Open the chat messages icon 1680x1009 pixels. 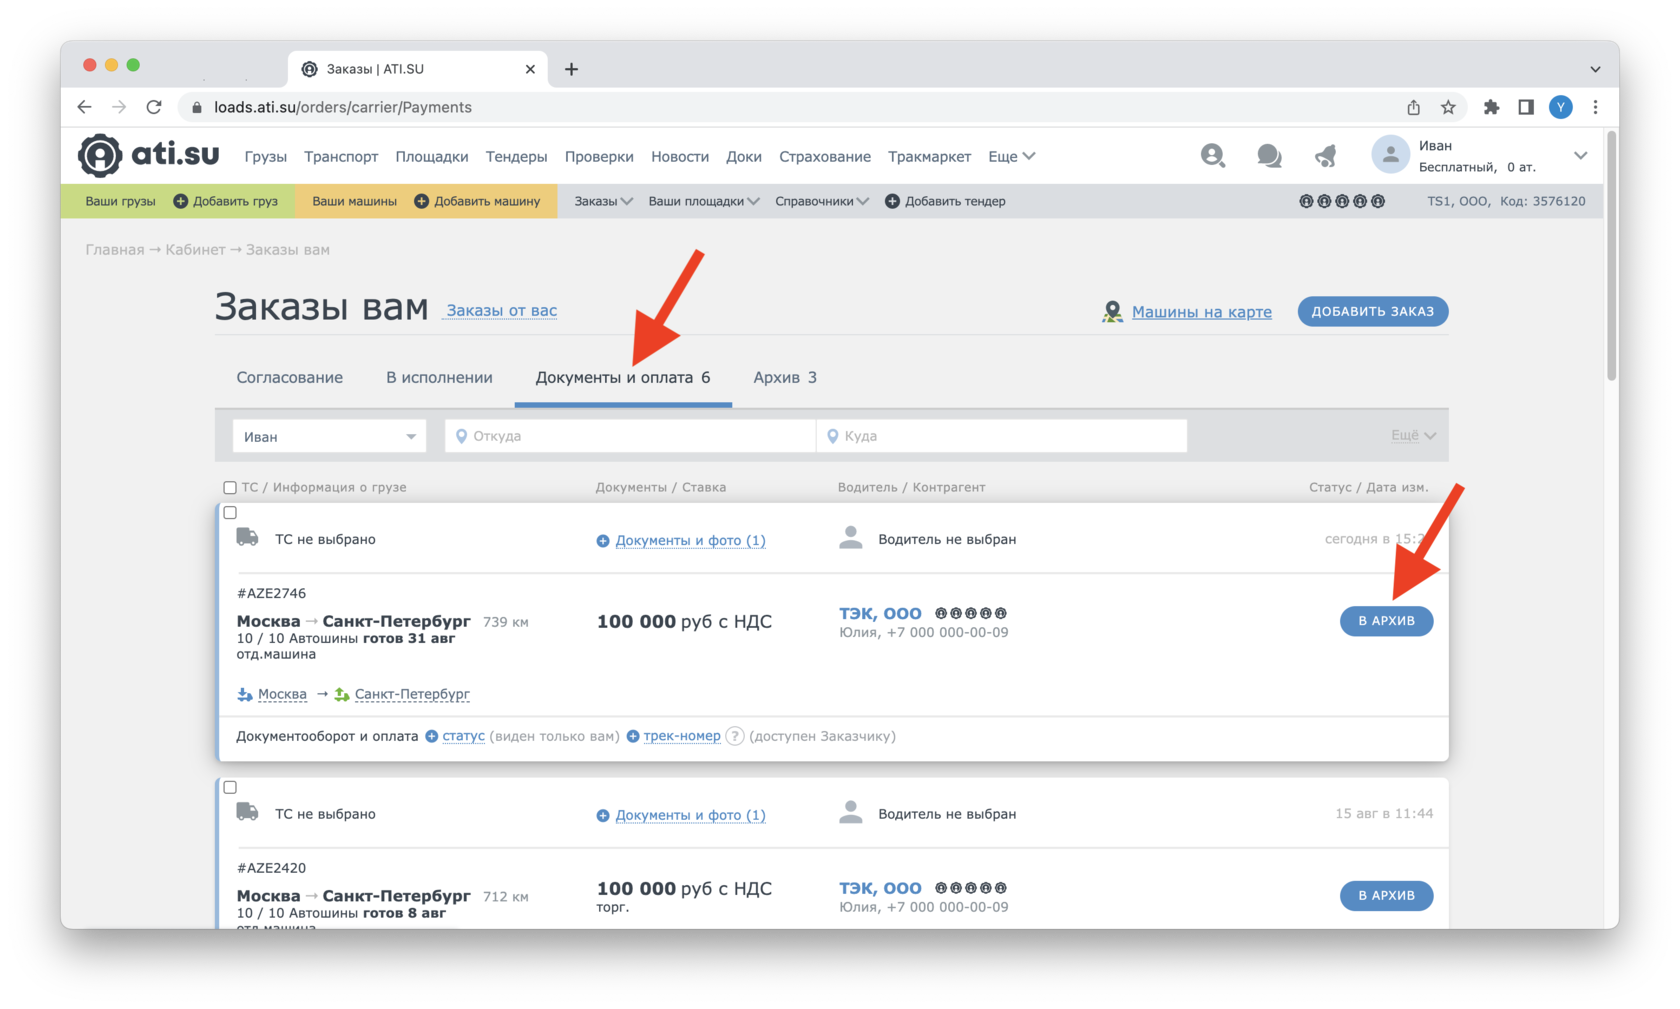tap(1269, 155)
